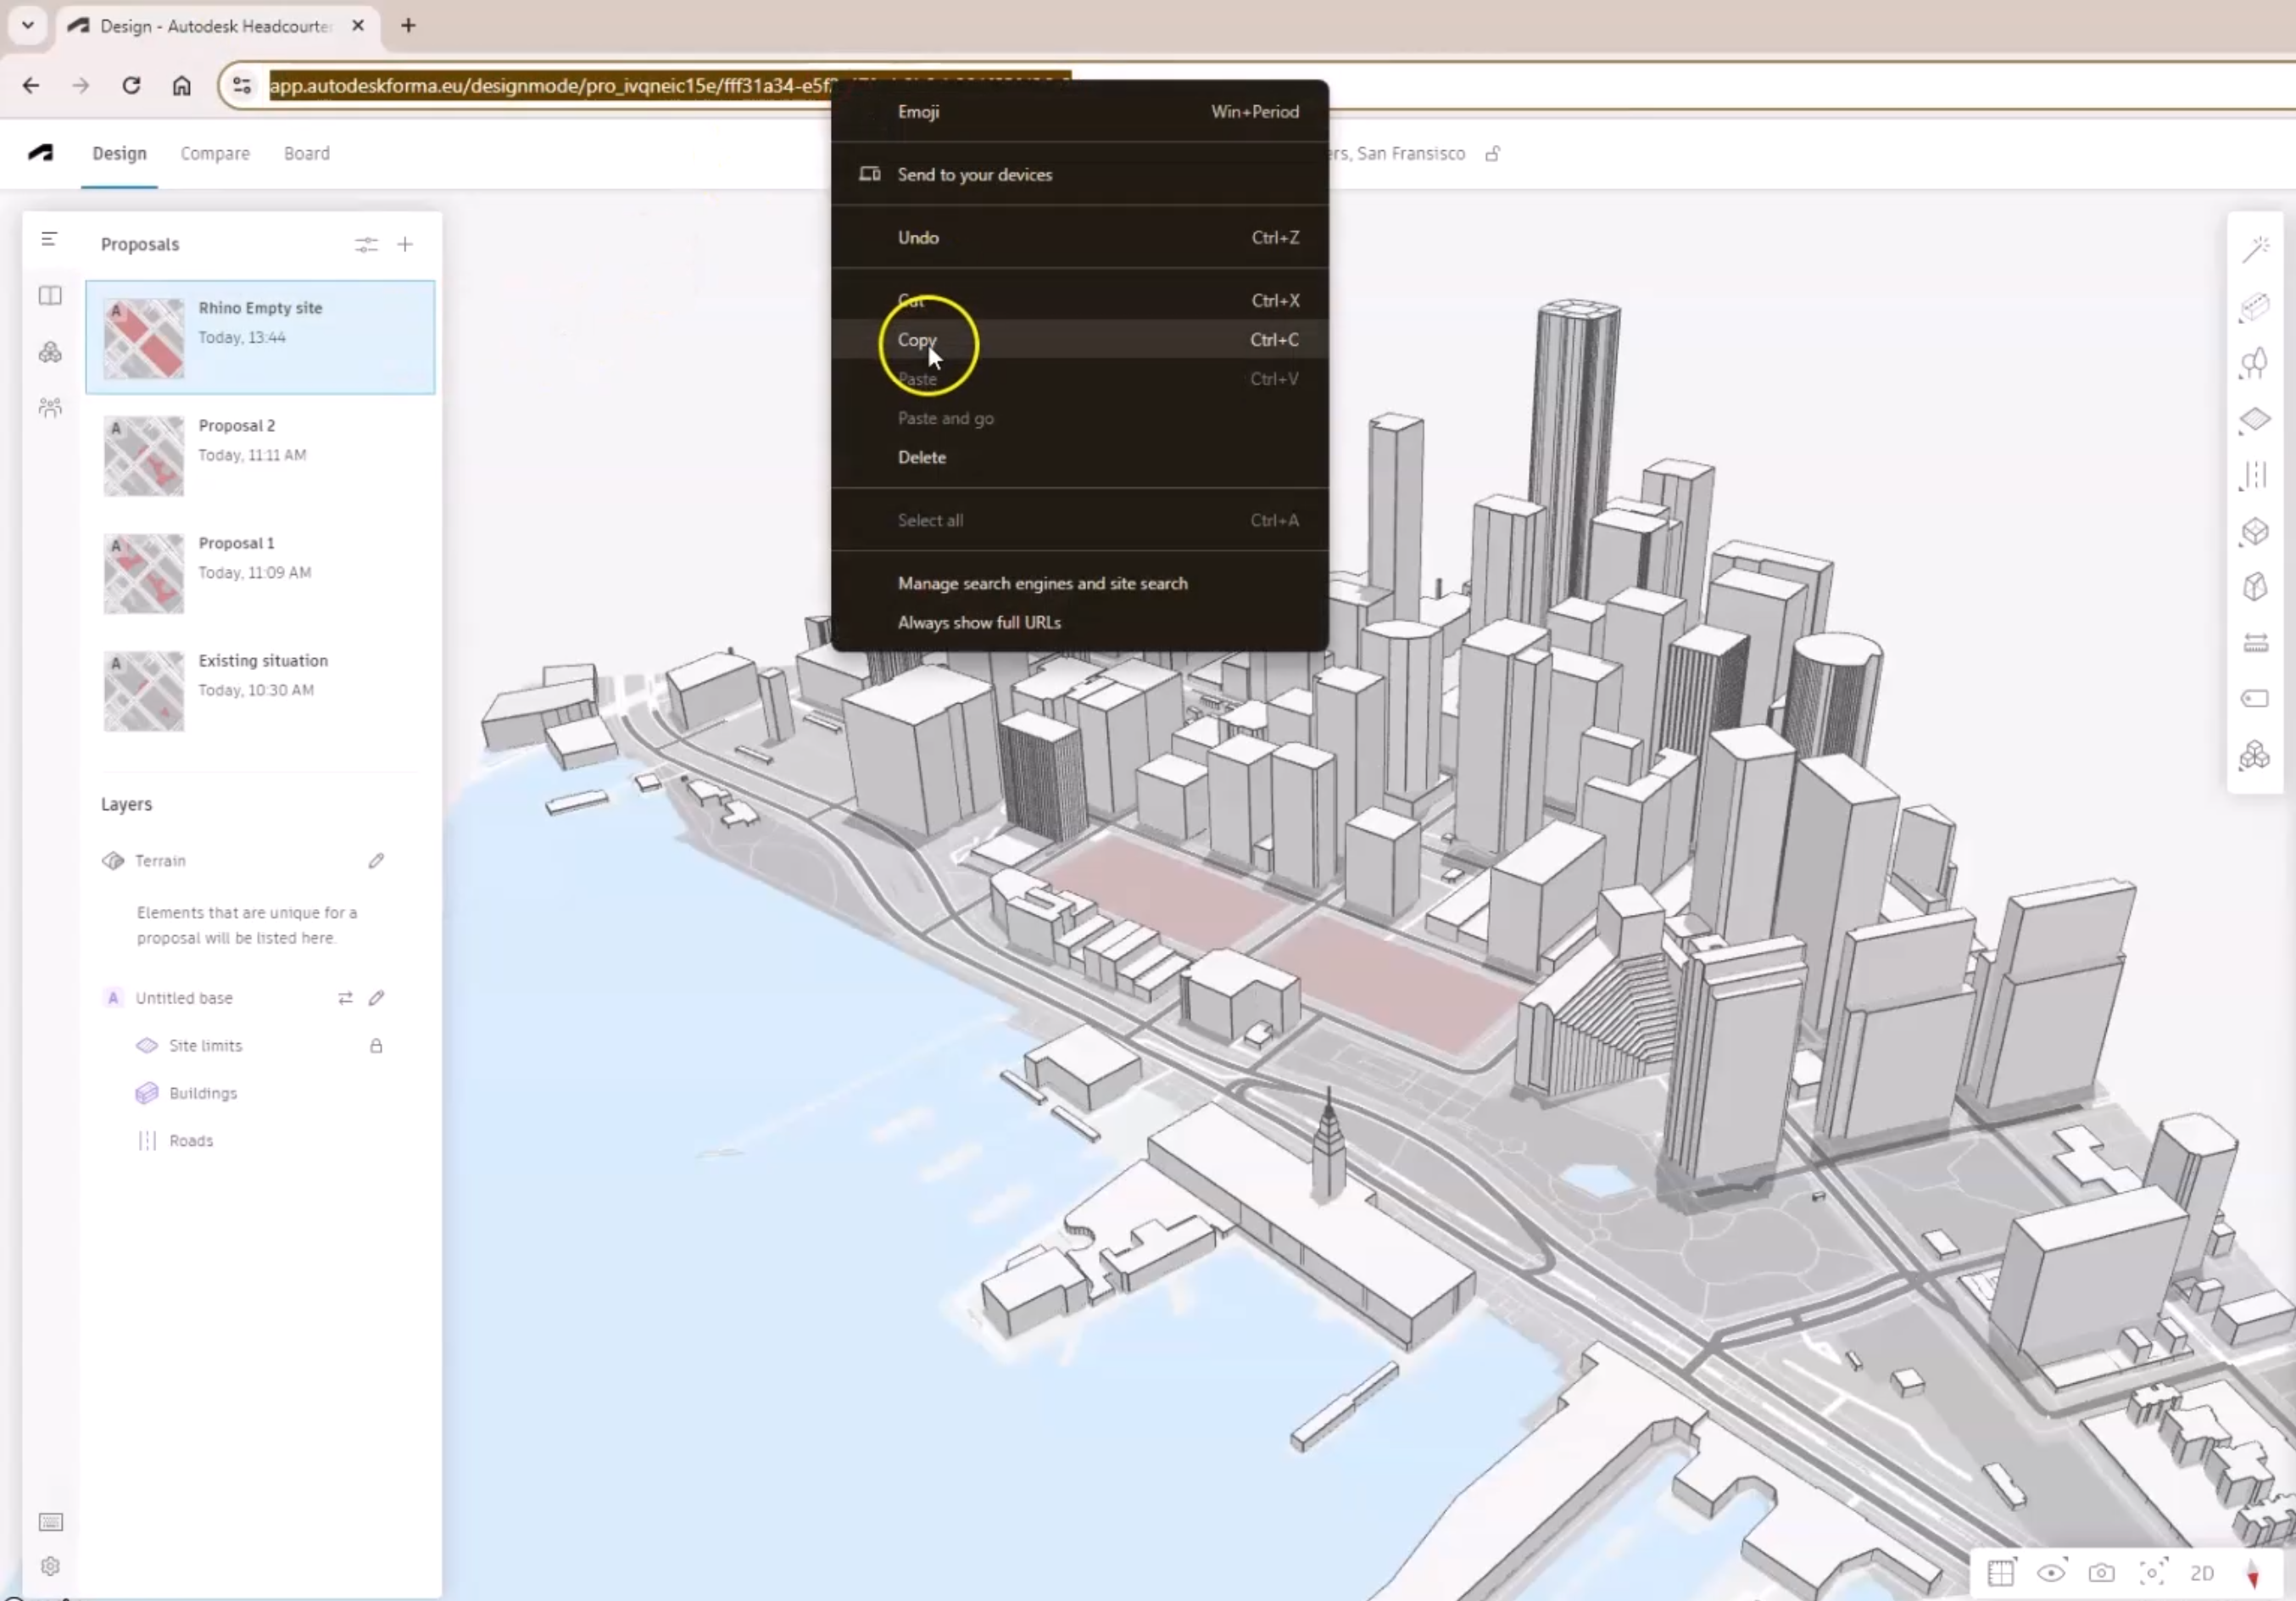
Task: Swap Untitled base with arrows icon
Action: [x=345, y=998]
